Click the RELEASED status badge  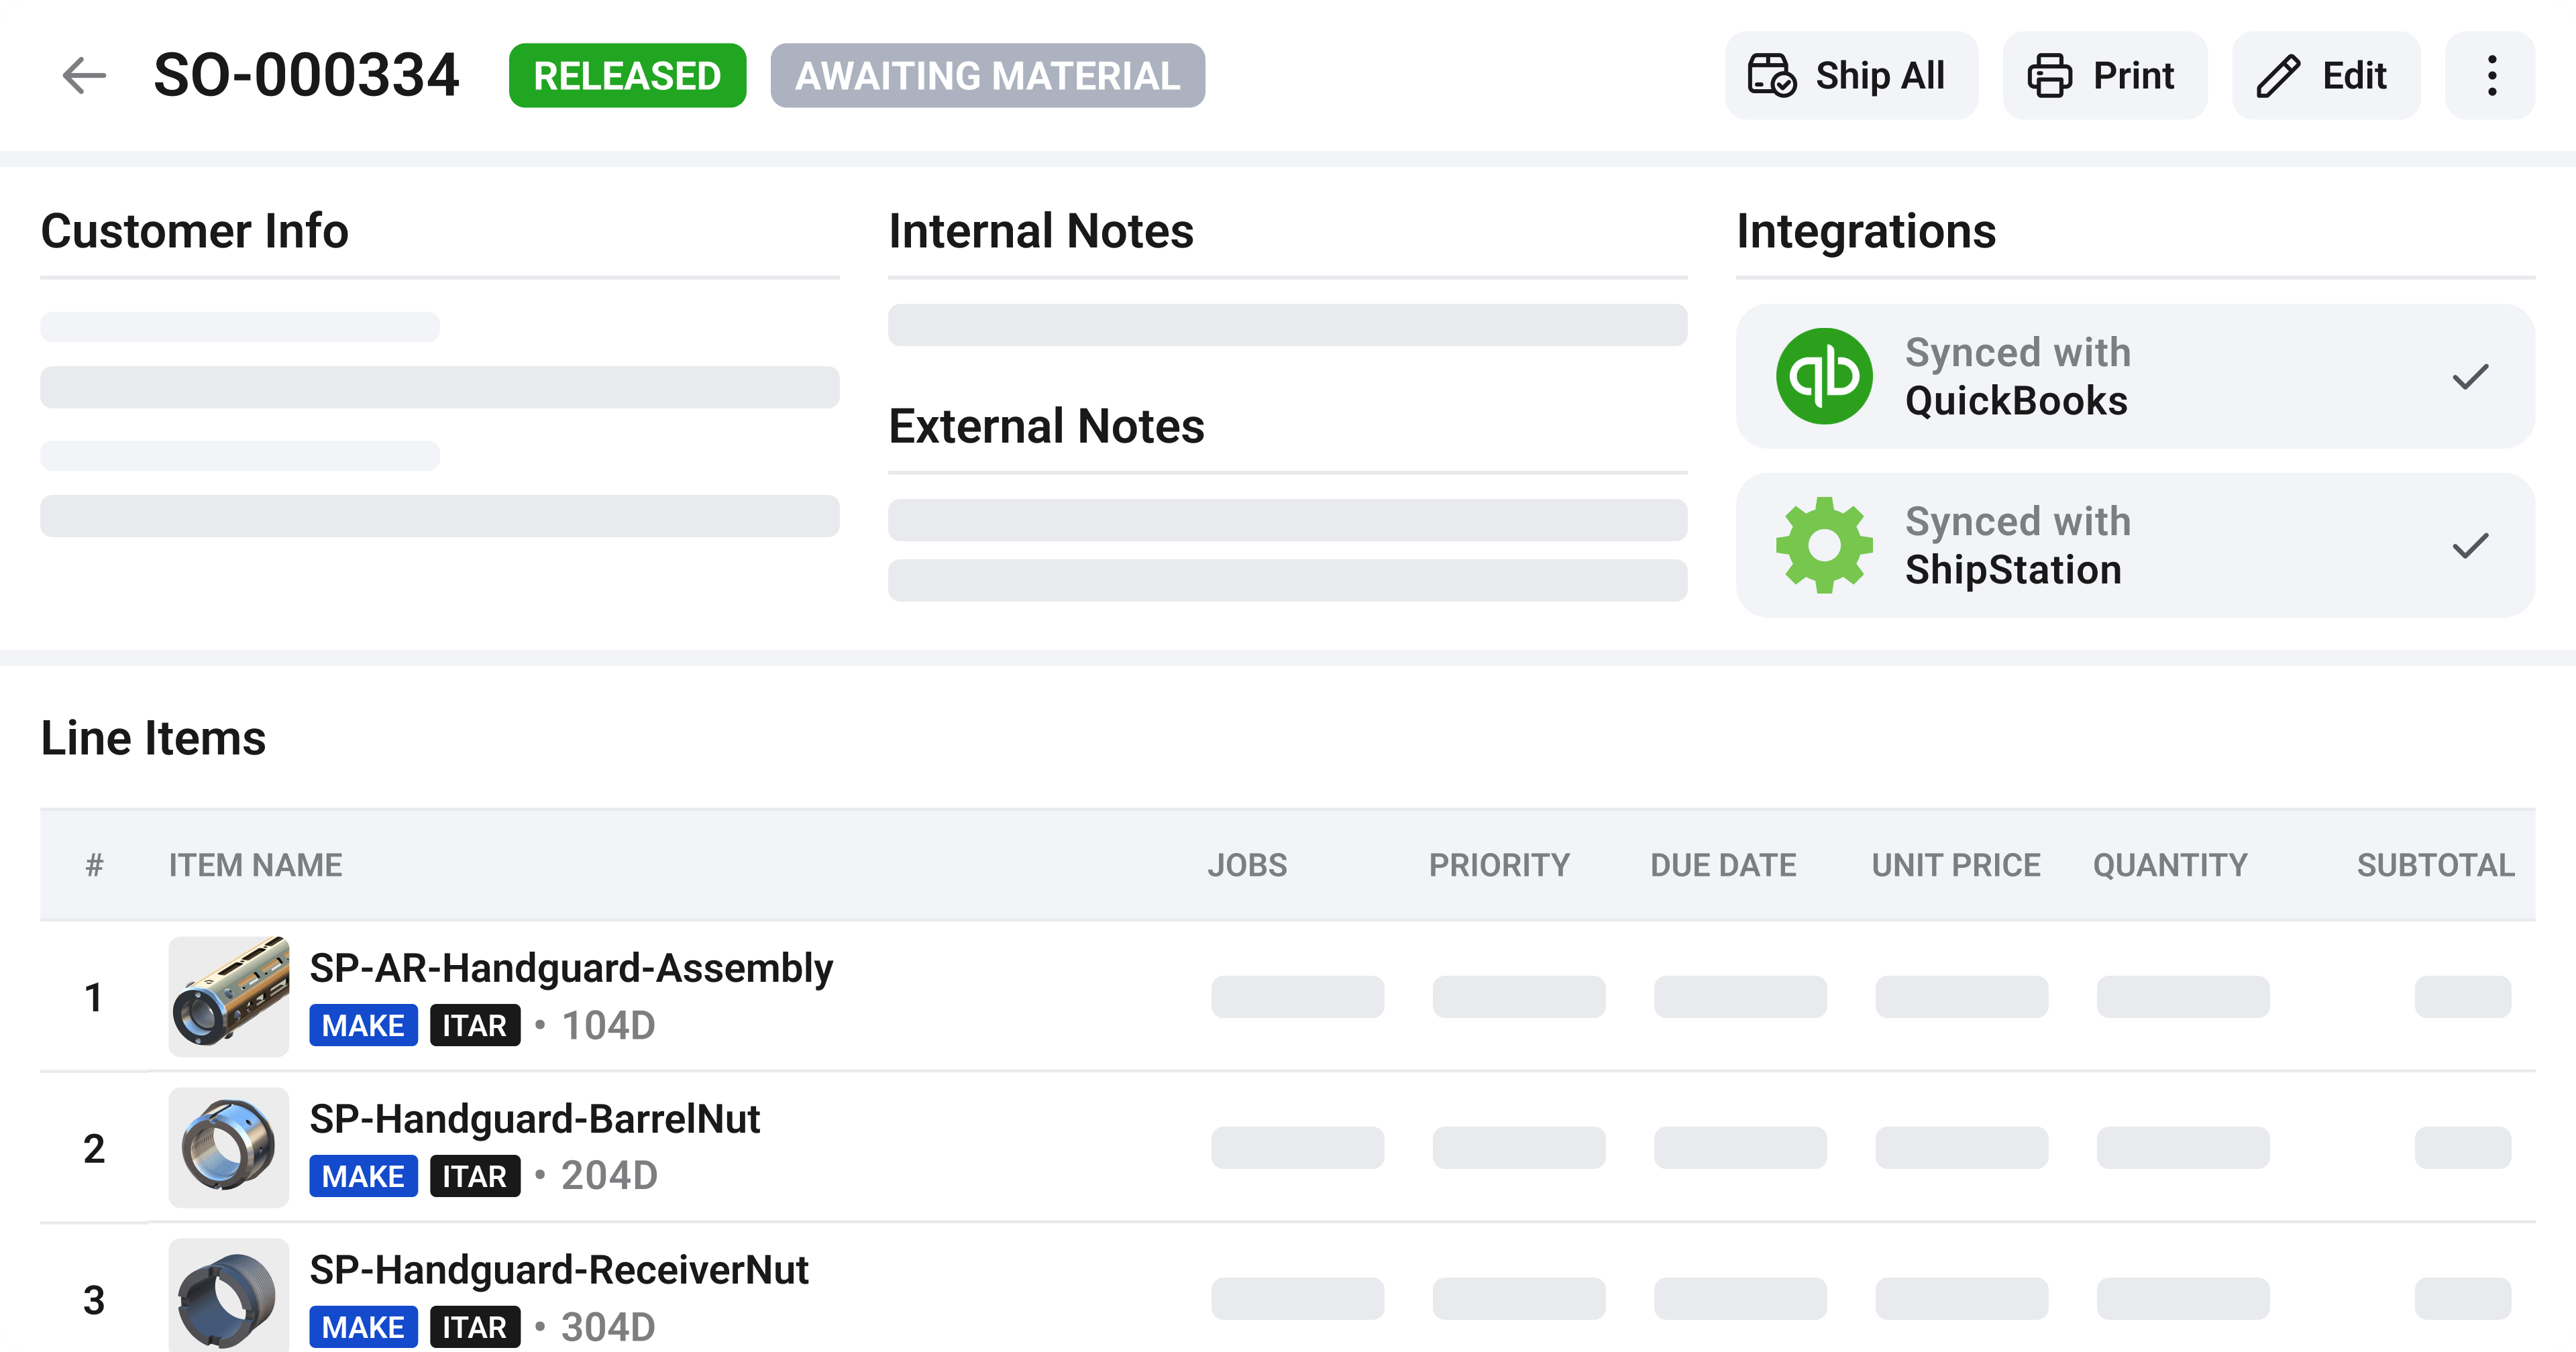click(627, 76)
